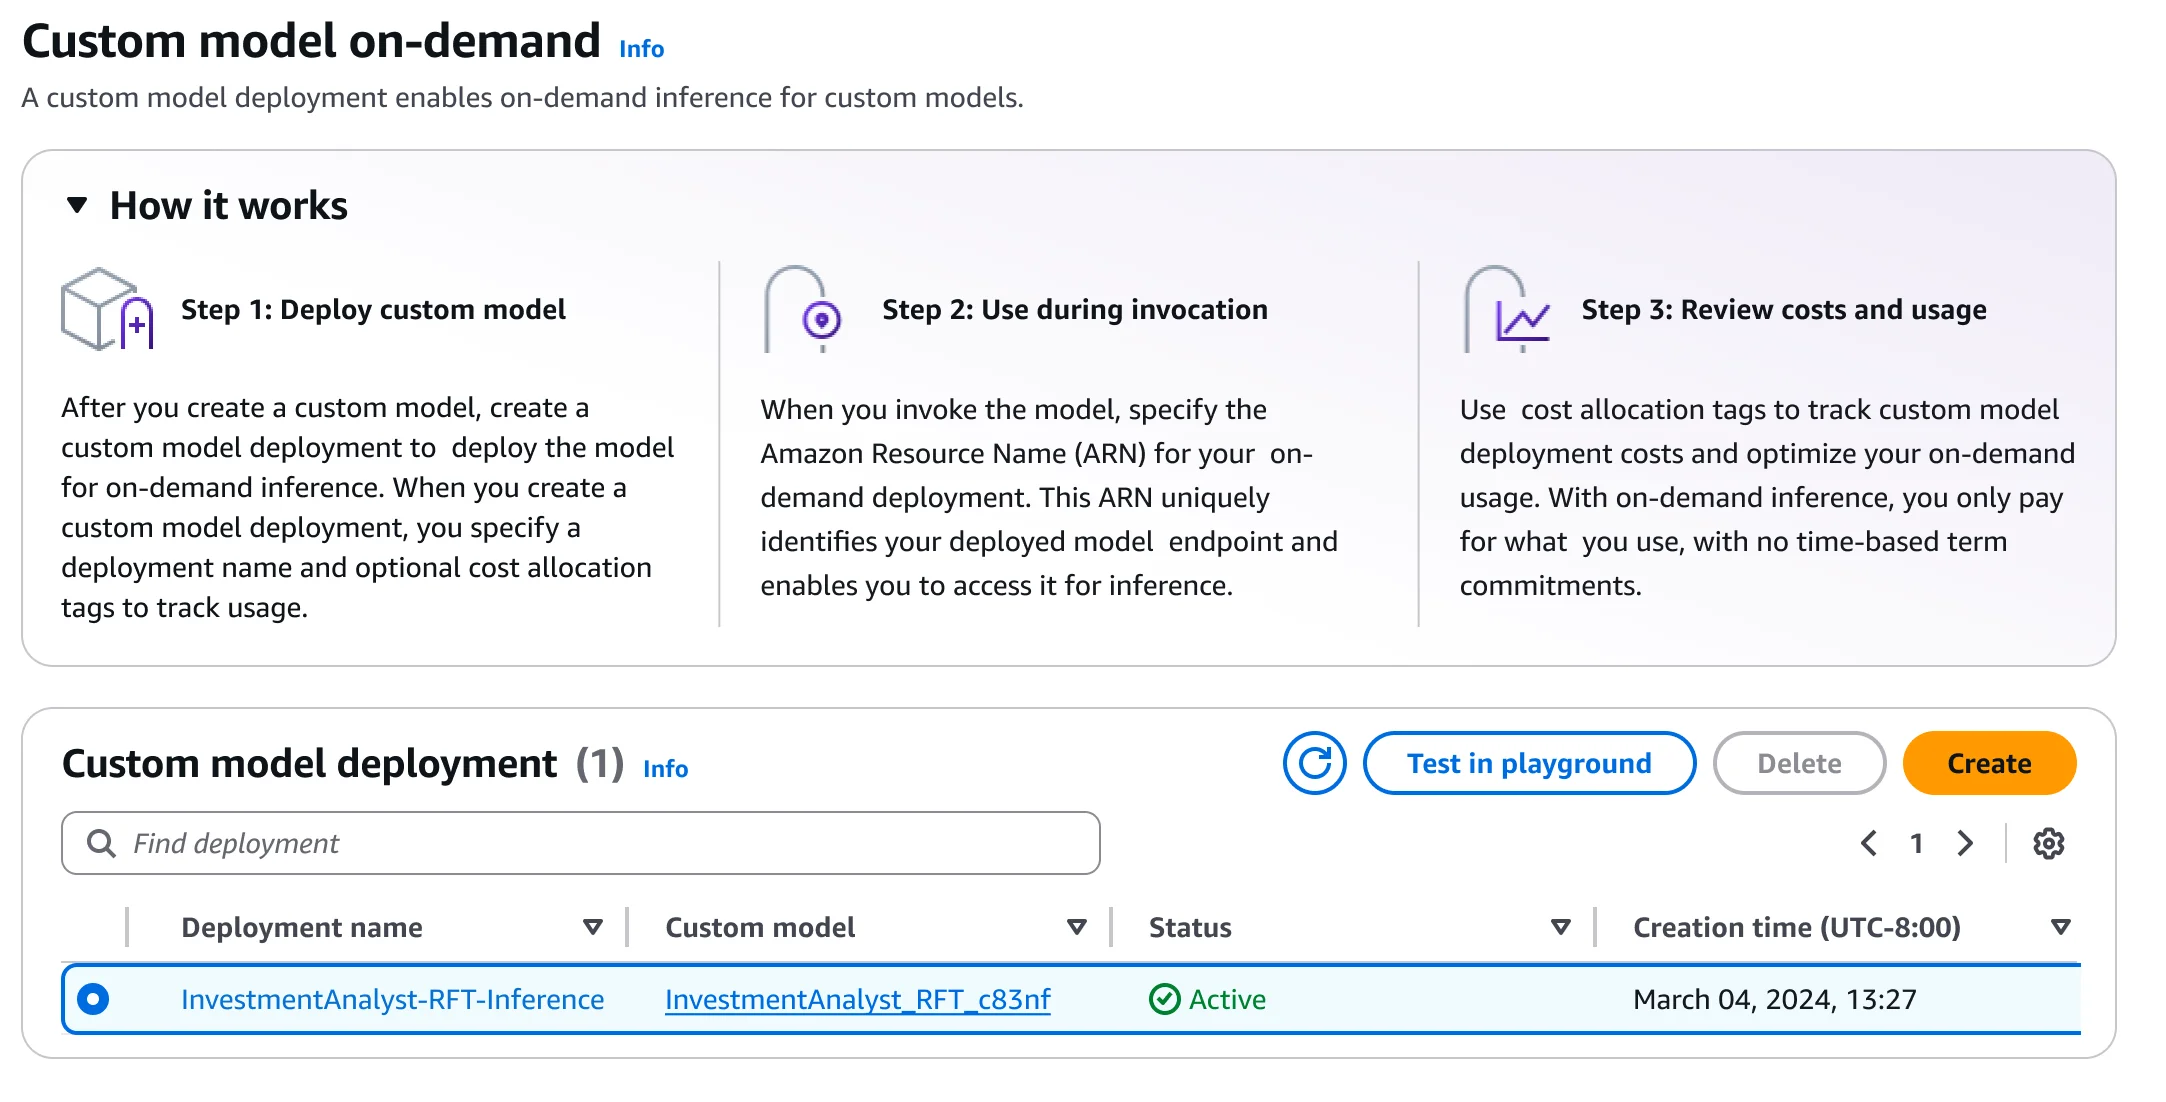
Task: Open Info link beside Custom model on-demand
Action: click(x=641, y=49)
